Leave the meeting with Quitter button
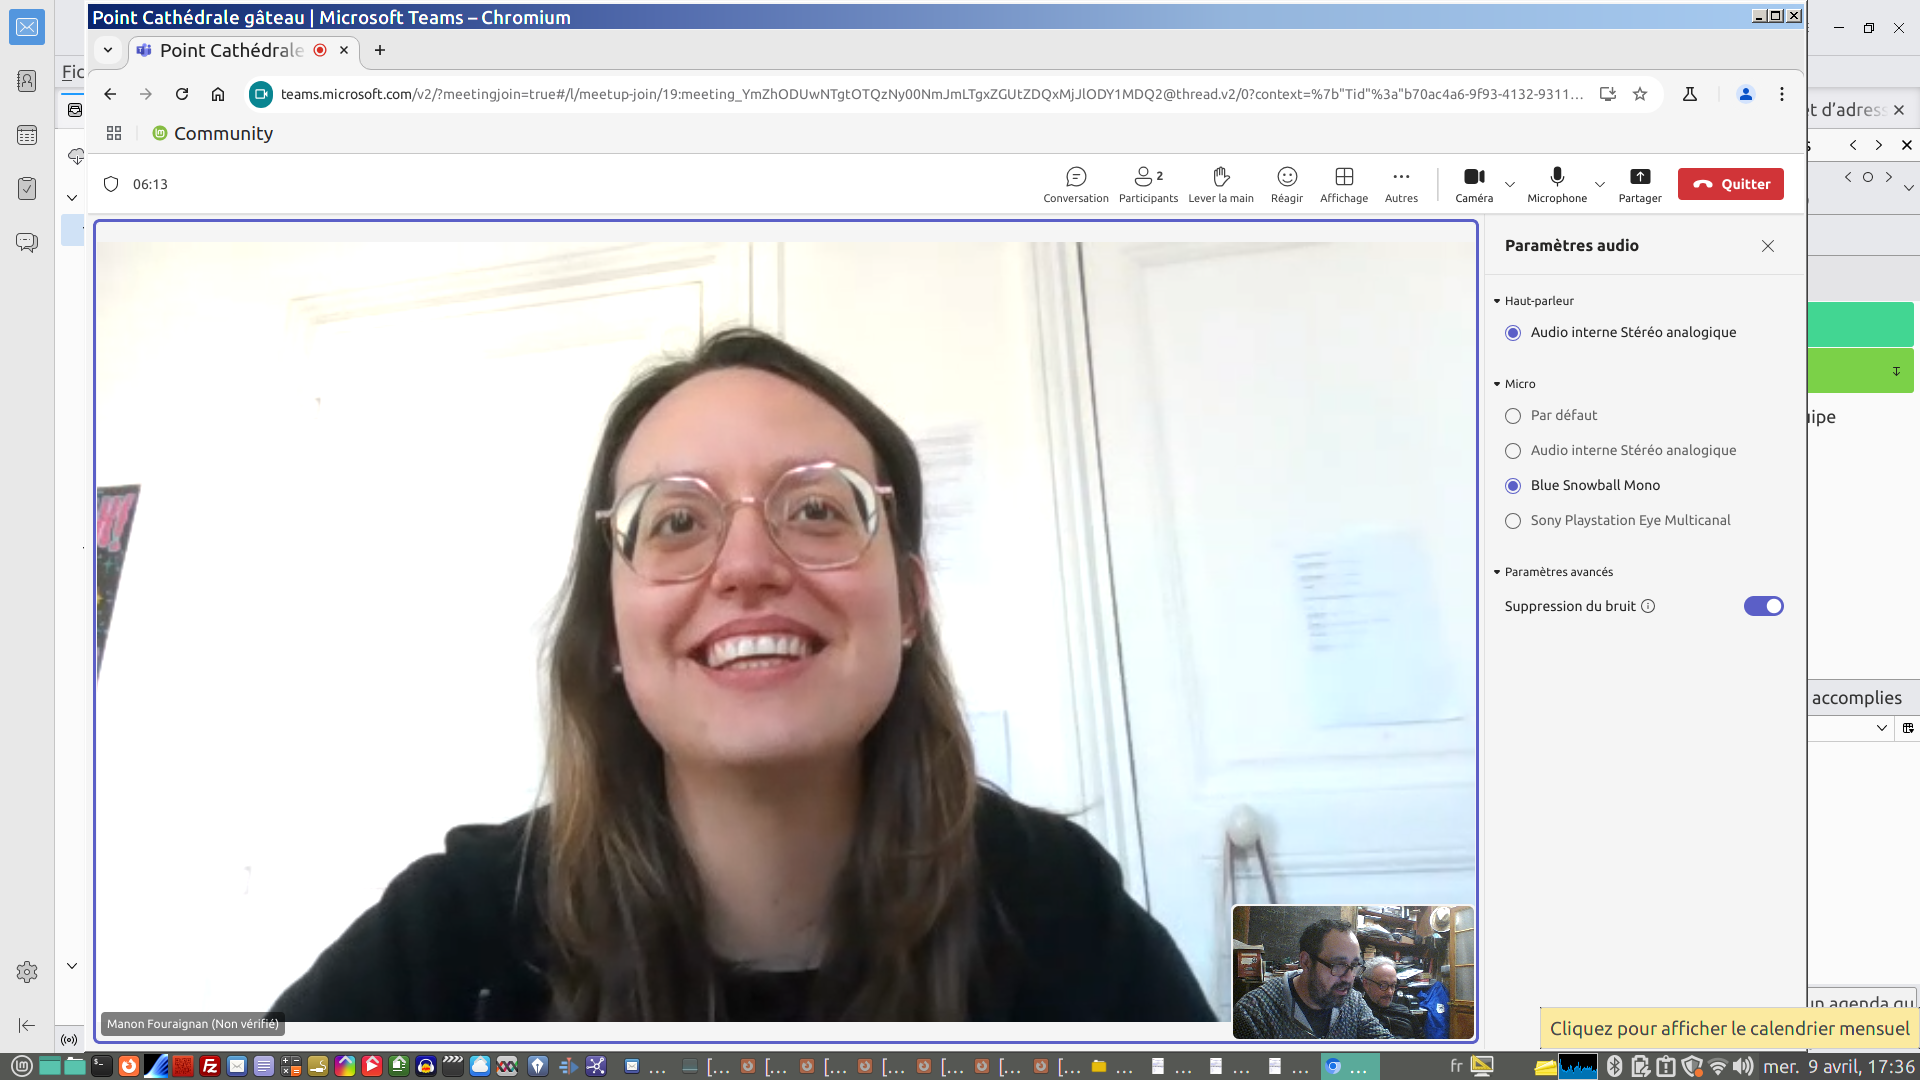1920x1080 pixels. click(x=1730, y=184)
